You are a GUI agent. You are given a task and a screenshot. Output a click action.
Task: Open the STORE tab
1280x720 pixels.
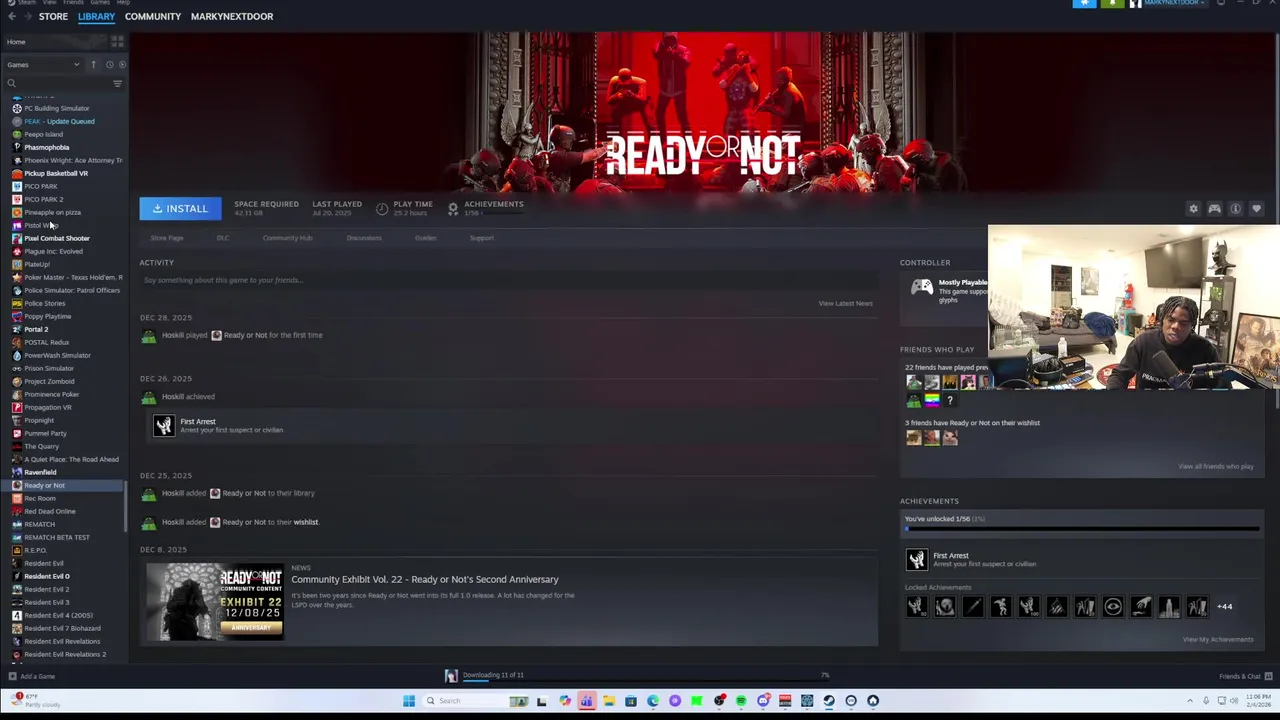pos(53,17)
